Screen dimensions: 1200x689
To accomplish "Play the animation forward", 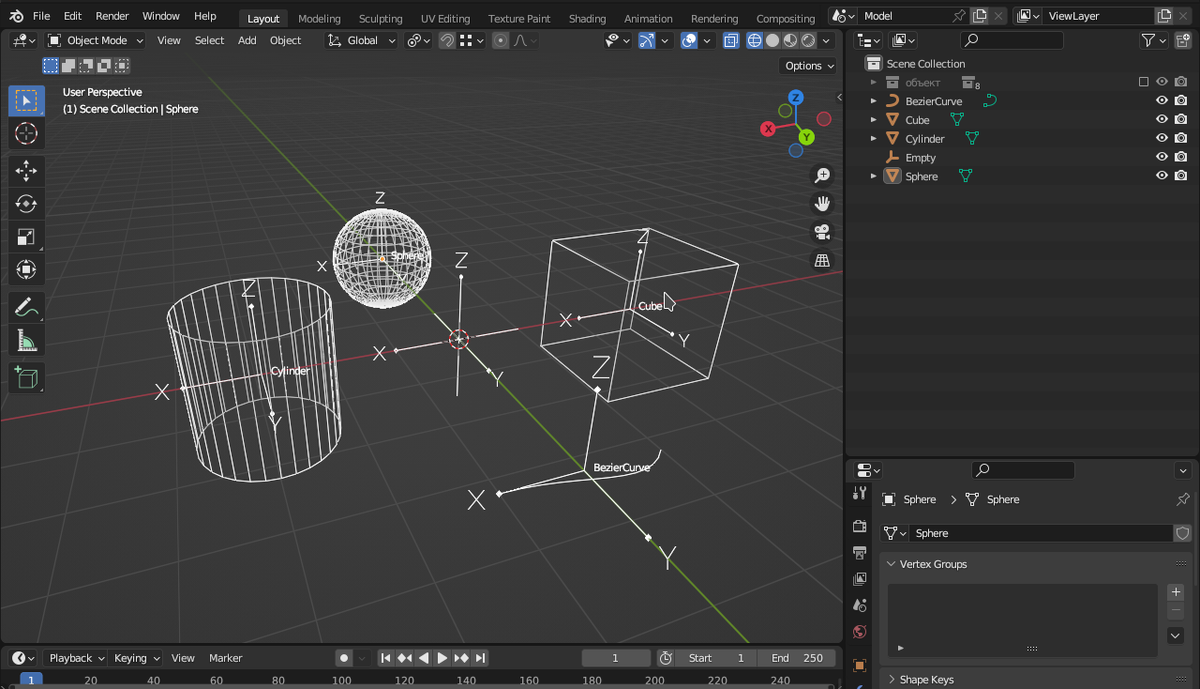I will click(442, 658).
